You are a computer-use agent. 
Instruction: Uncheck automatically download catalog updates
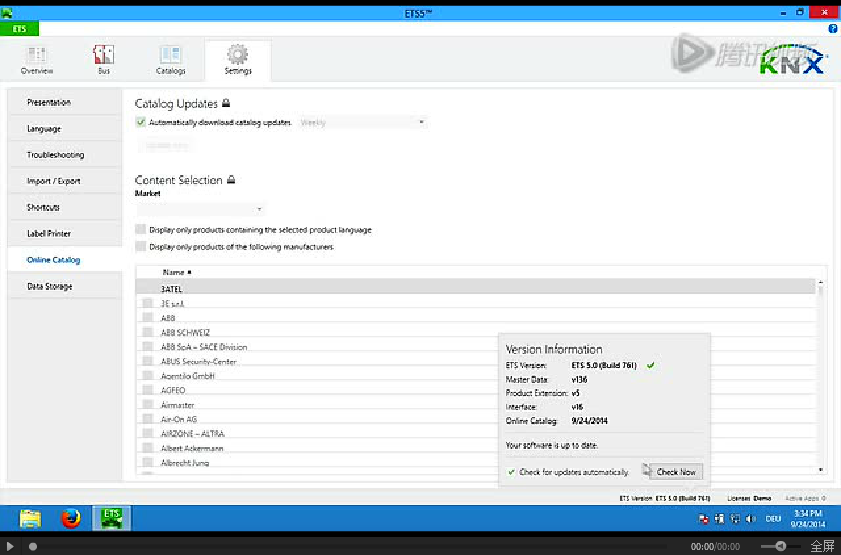point(140,122)
